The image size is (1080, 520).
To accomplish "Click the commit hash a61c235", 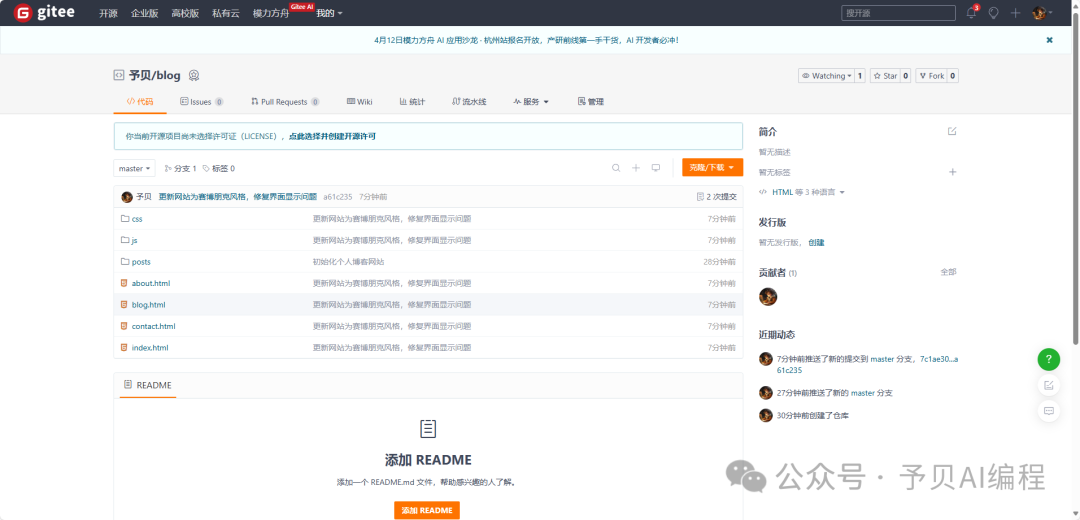I will tap(338, 196).
